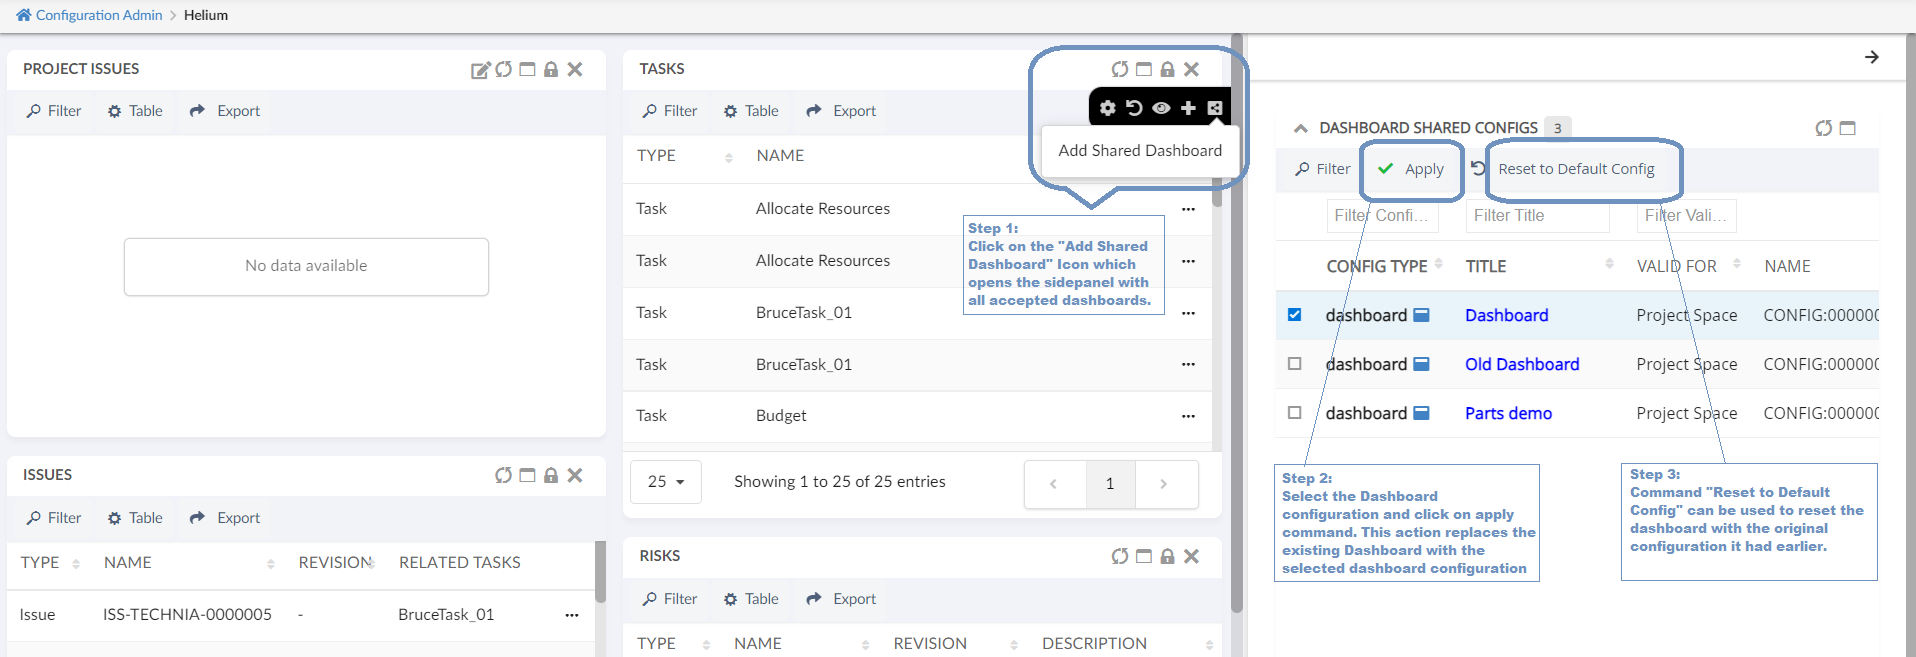Uncheck the Dashboard config row checkbox
The image size is (1916, 657).
[x=1295, y=315]
